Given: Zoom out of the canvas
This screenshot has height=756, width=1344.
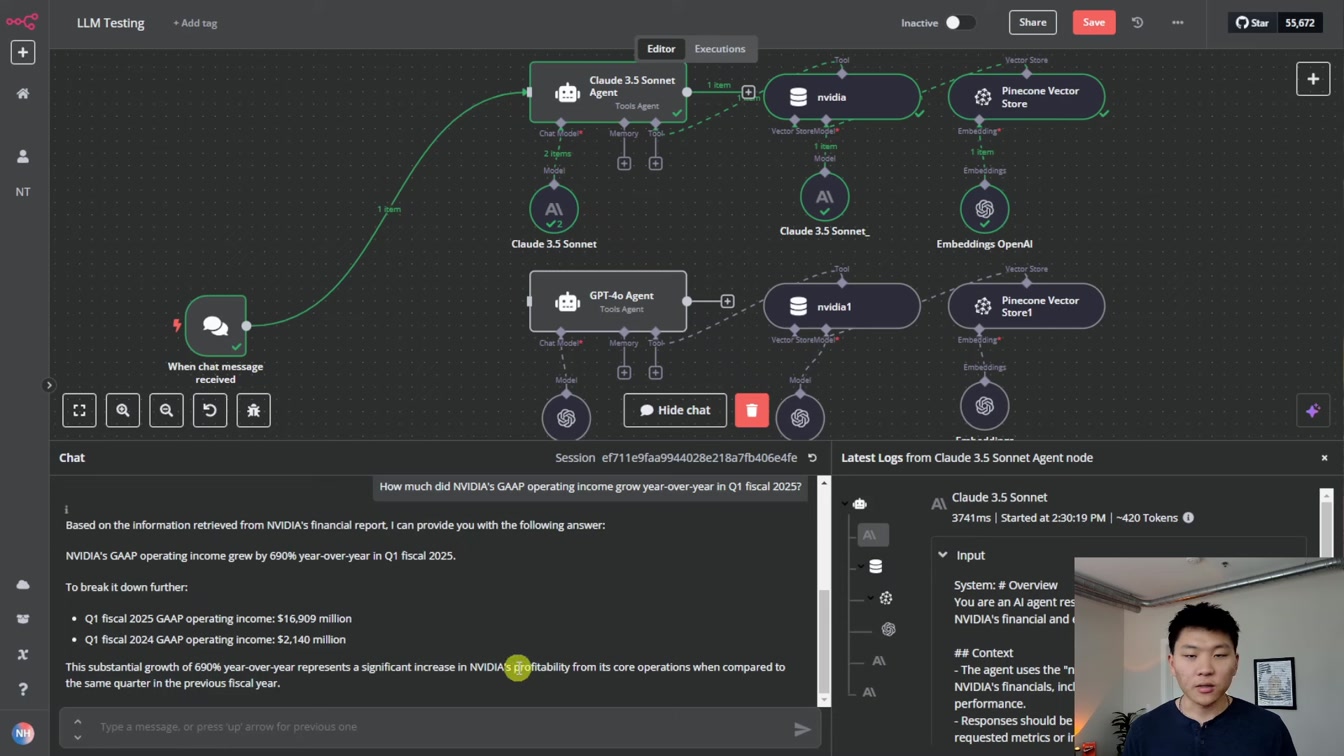Looking at the screenshot, I should (x=166, y=410).
